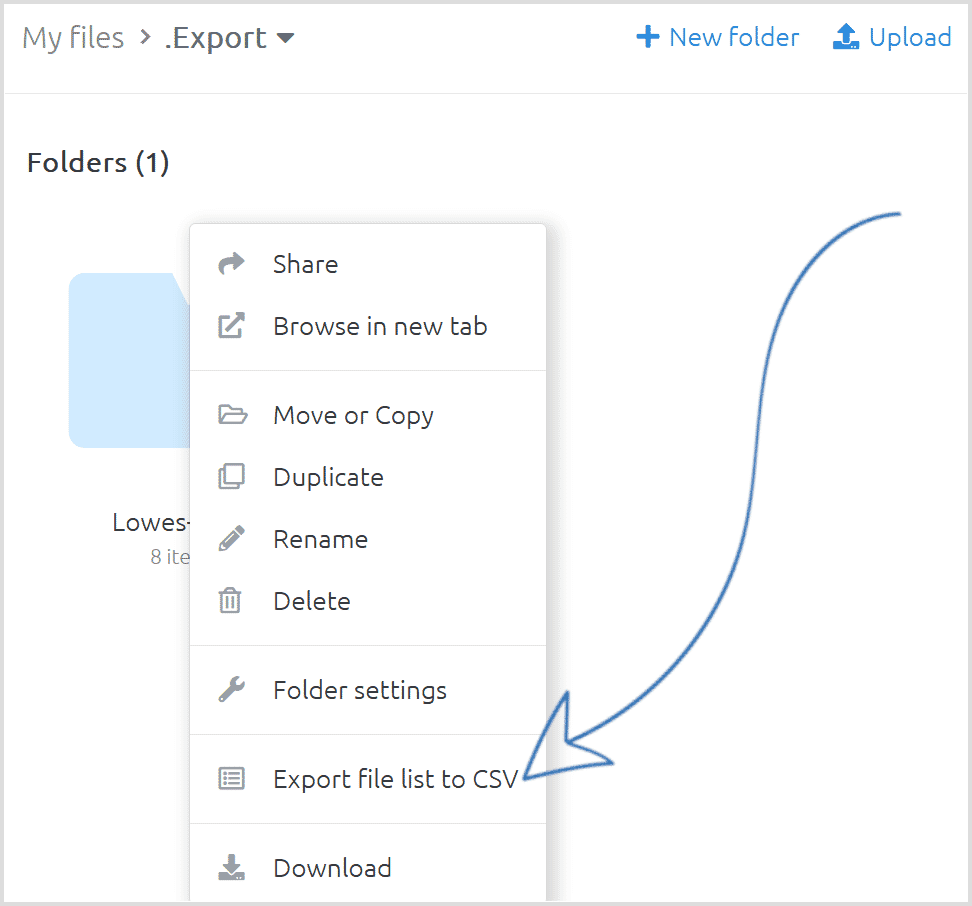Select Move or Copy menu entry
Screen dimensions: 972x906
point(353,415)
